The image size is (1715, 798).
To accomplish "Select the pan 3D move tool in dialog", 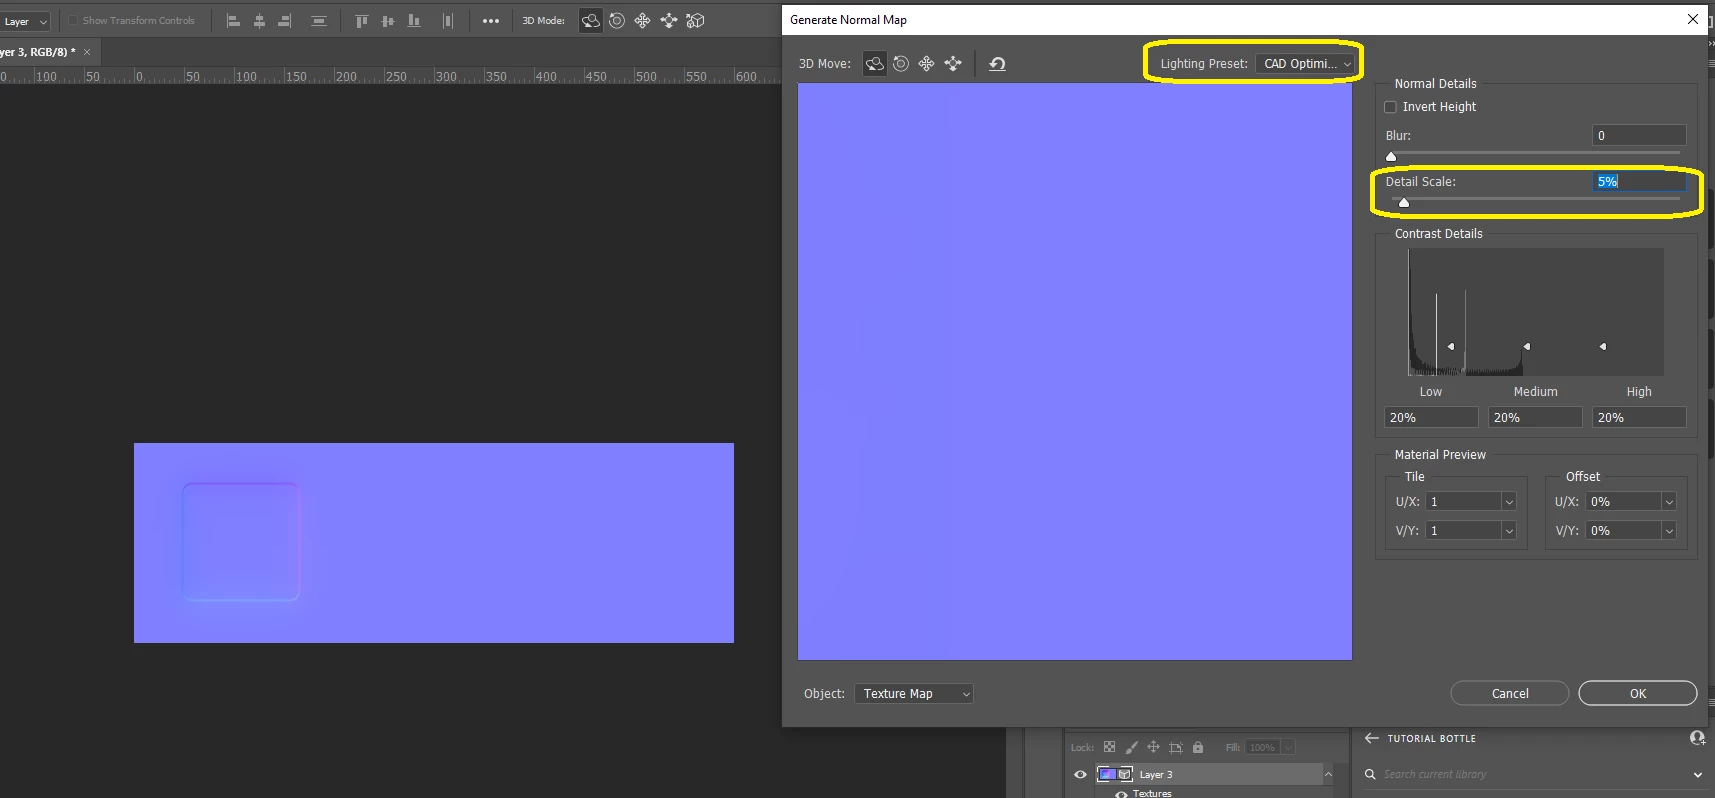I will click(927, 64).
